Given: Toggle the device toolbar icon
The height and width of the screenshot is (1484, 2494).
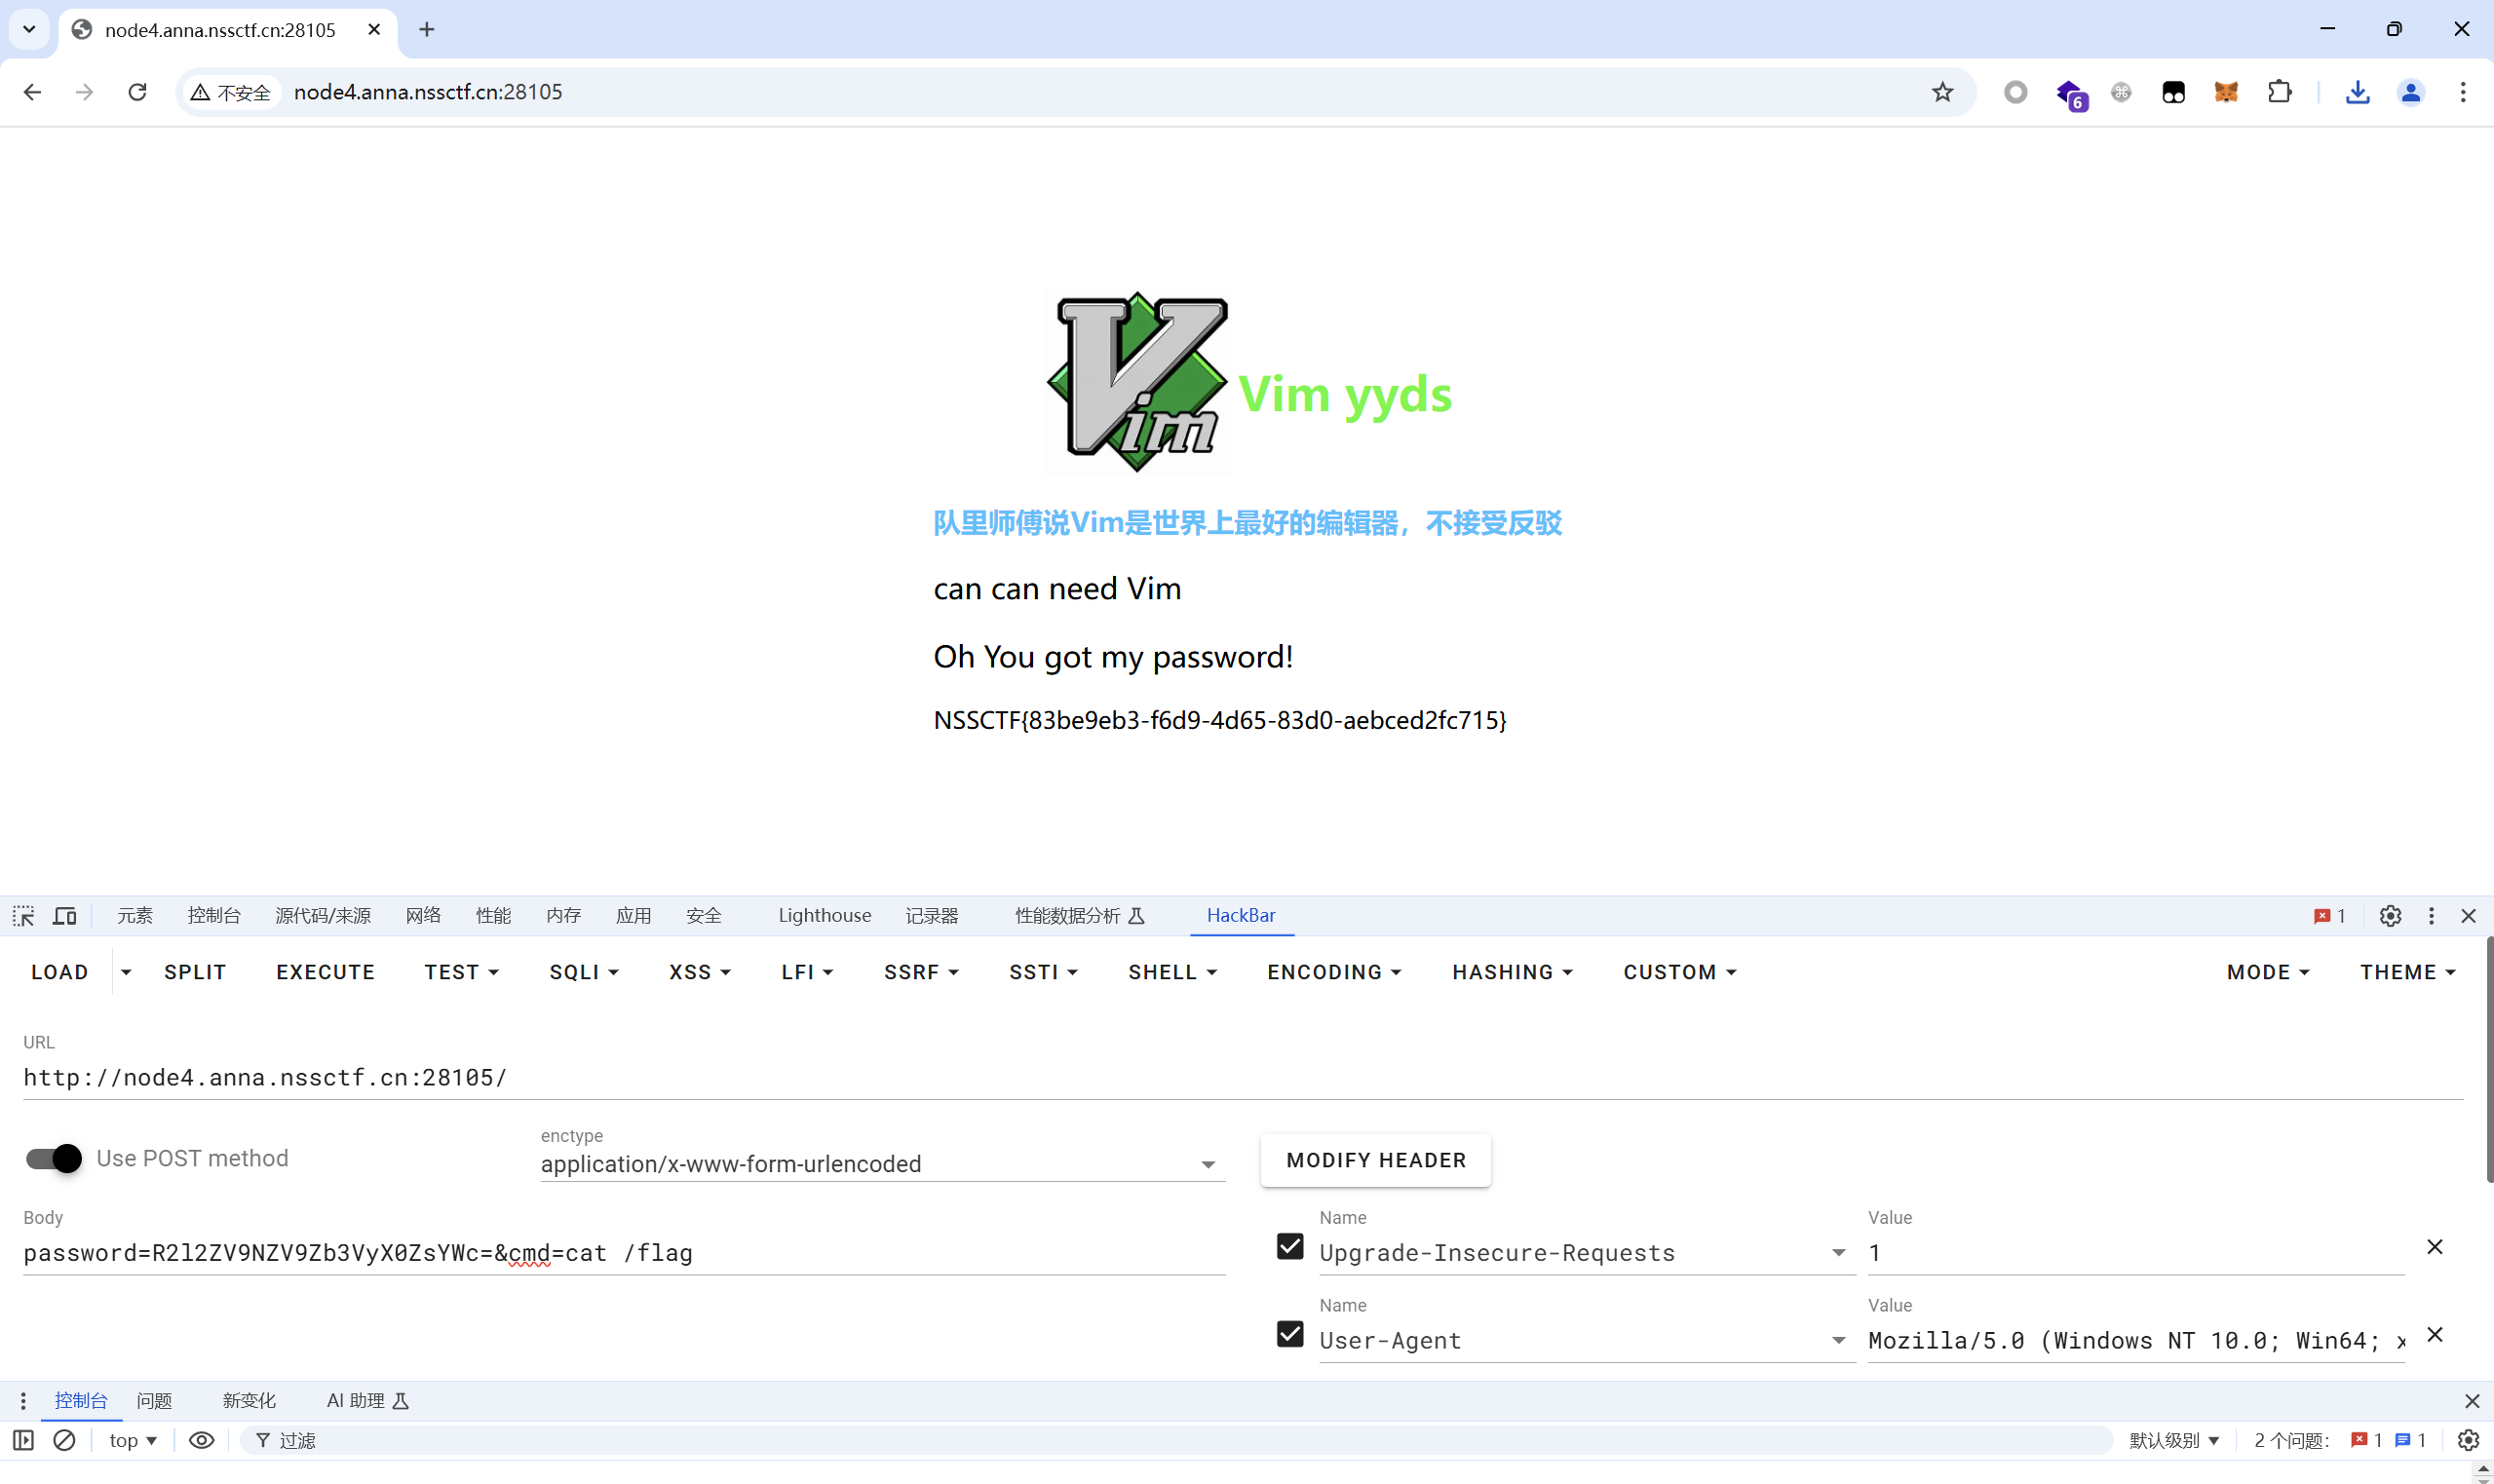Looking at the screenshot, I should (65, 915).
